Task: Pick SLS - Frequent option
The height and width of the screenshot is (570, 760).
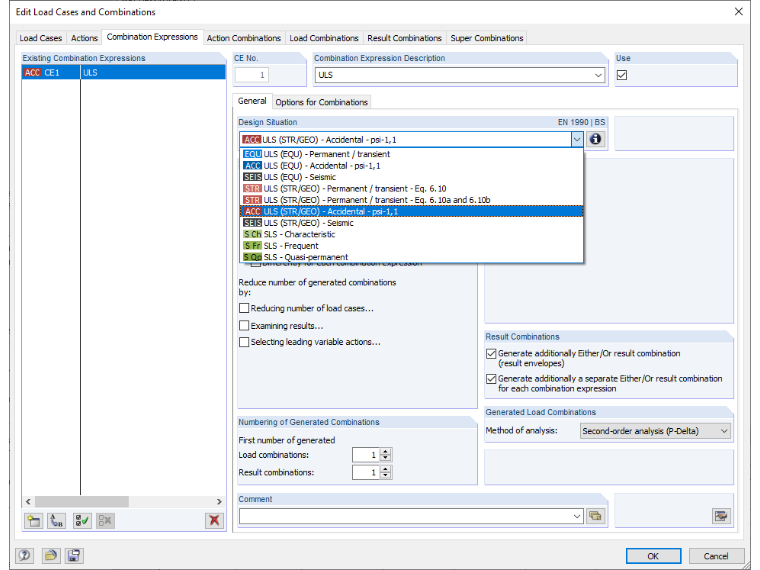Action: pyautogui.click(x=412, y=246)
